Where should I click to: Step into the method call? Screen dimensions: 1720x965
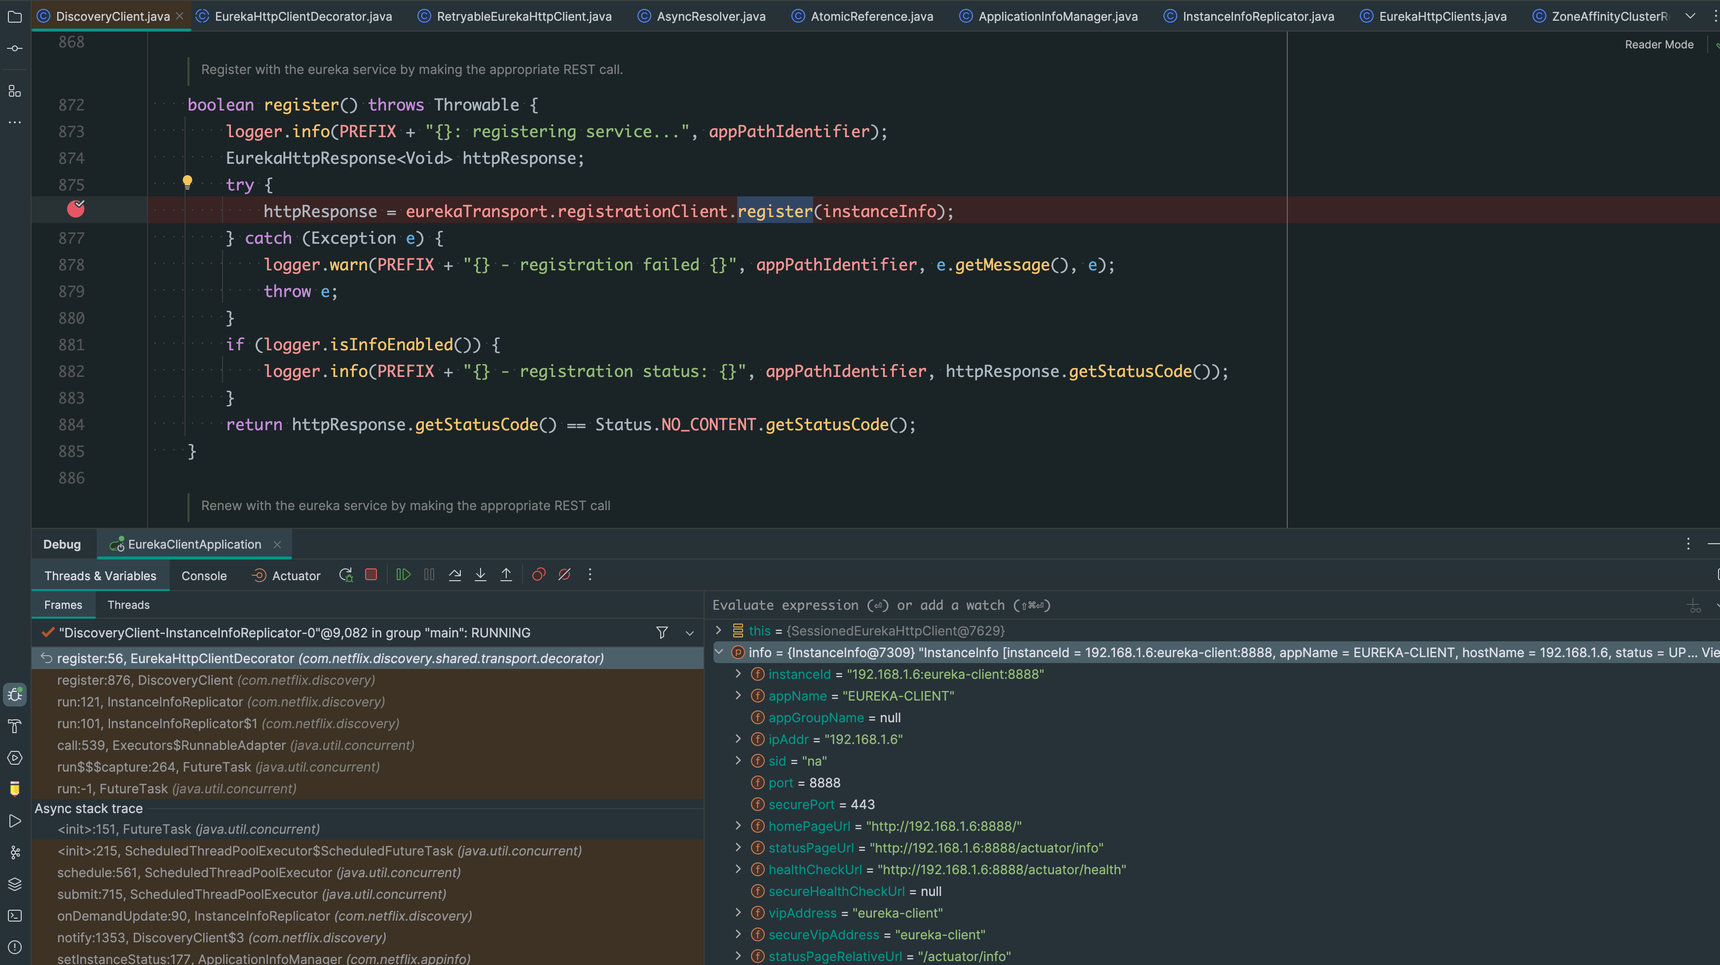[481, 575]
